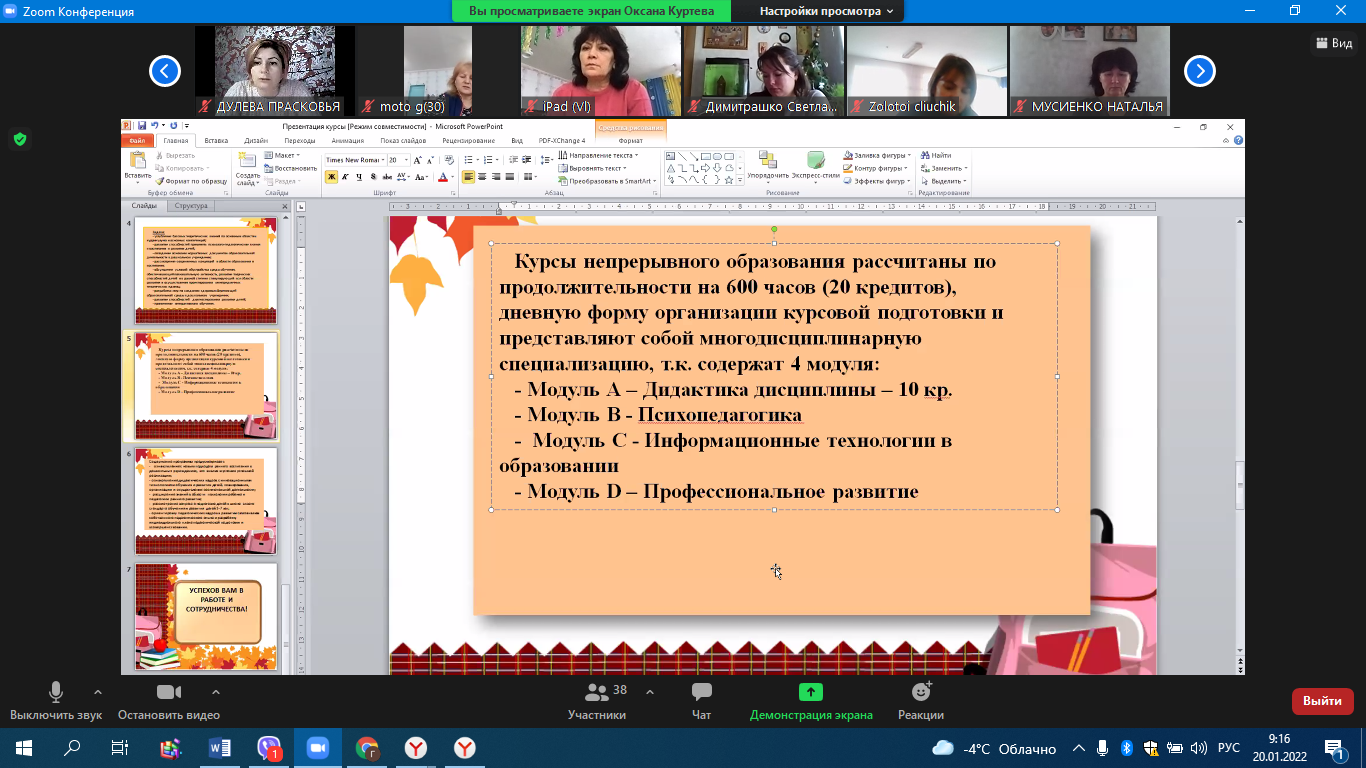Image resolution: width=1366 pixels, height=768 pixels.
Task: Show next video participants with right arrow
Action: click(x=1199, y=71)
